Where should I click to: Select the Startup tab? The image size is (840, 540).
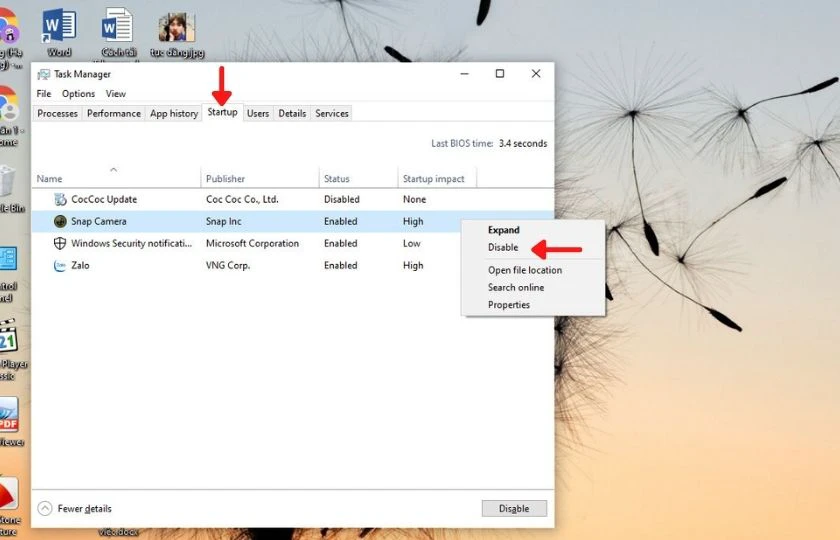point(222,112)
